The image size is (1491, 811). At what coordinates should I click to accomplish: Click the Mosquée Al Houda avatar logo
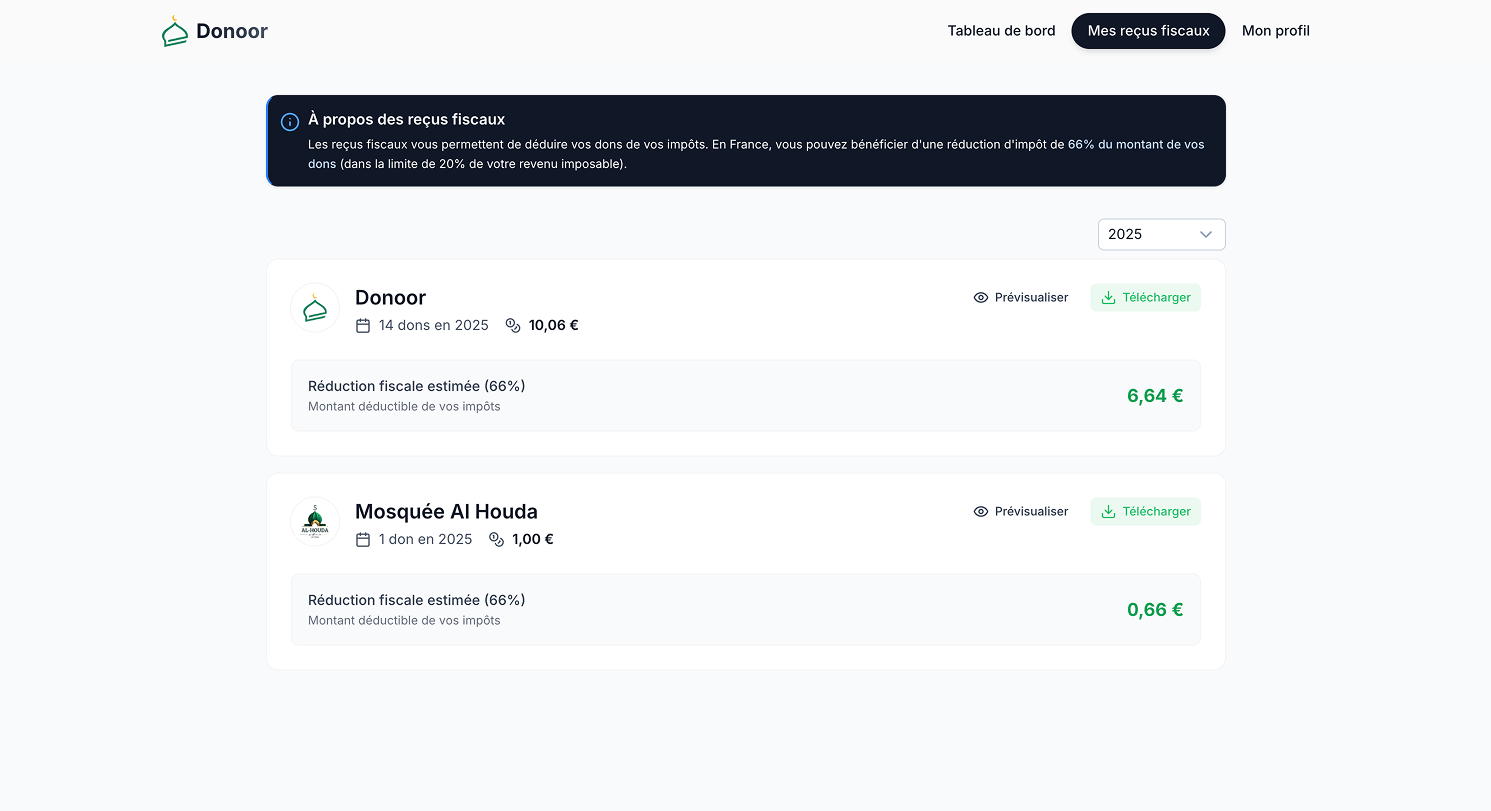click(315, 522)
